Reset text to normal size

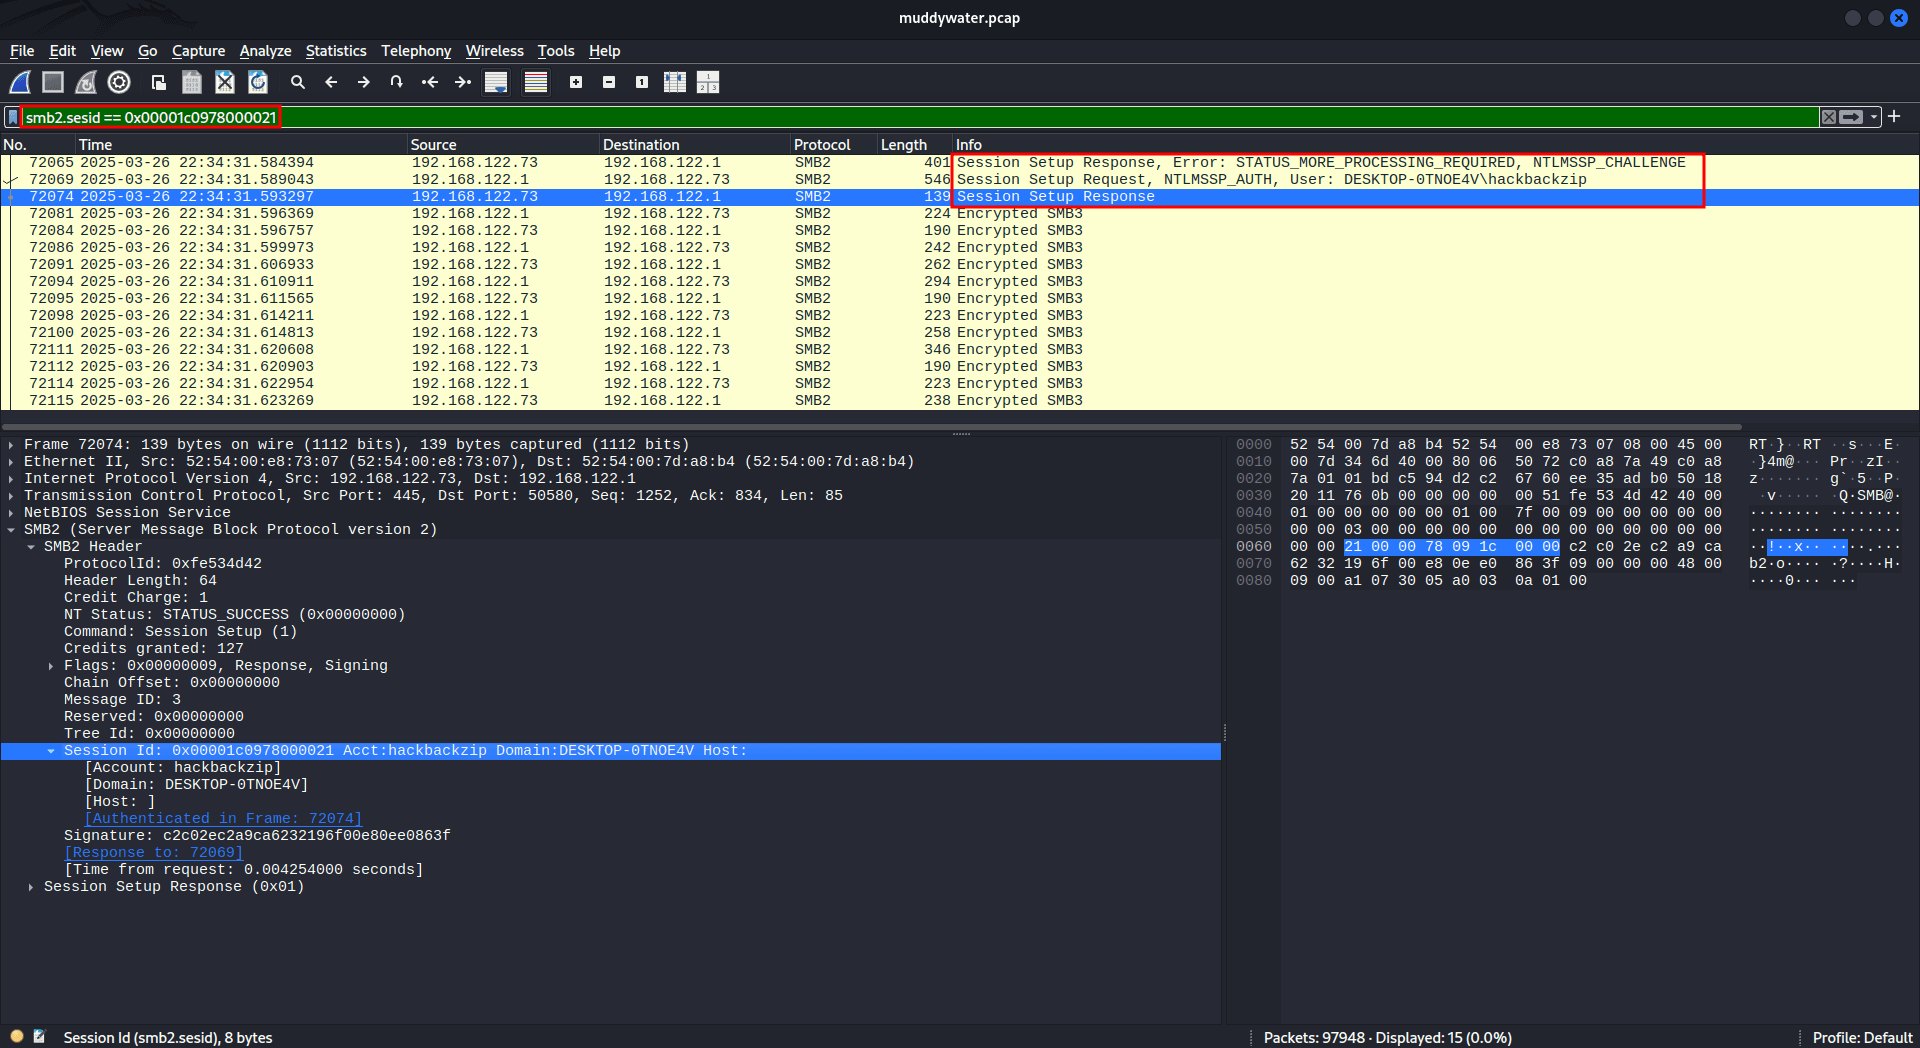[642, 82]
